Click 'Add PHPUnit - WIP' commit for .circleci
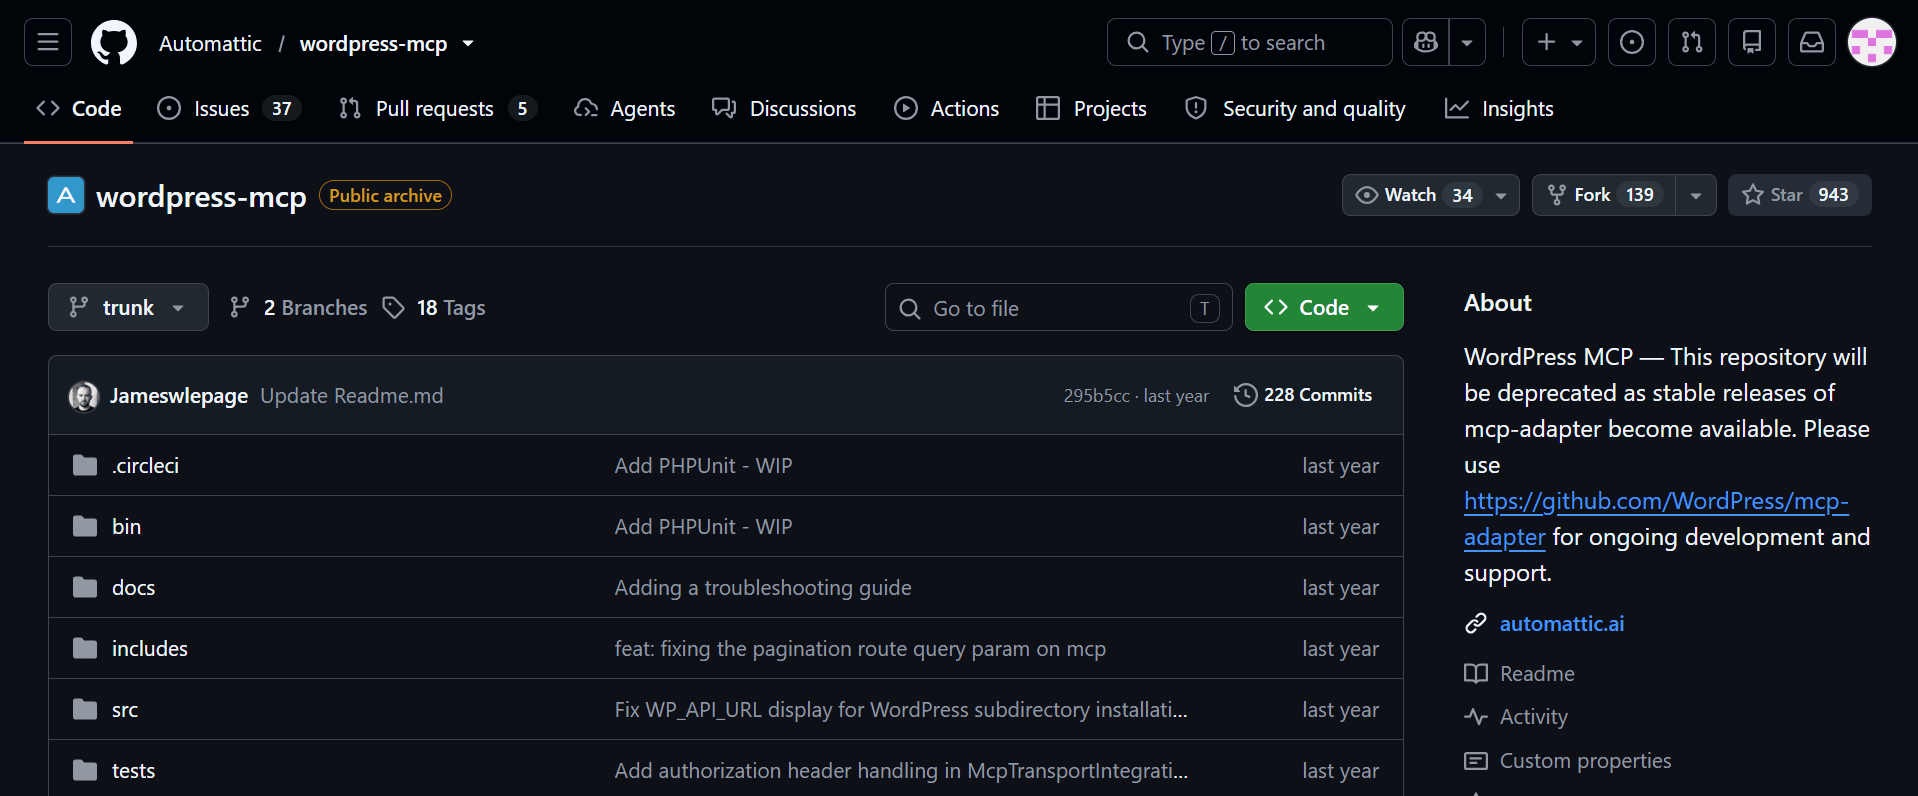The image size is (1918, 796). (x=703, y=465)
